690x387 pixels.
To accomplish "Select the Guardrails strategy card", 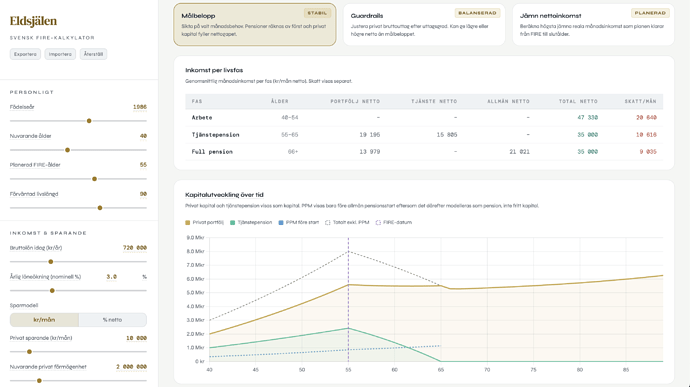I will pos(424,25).
